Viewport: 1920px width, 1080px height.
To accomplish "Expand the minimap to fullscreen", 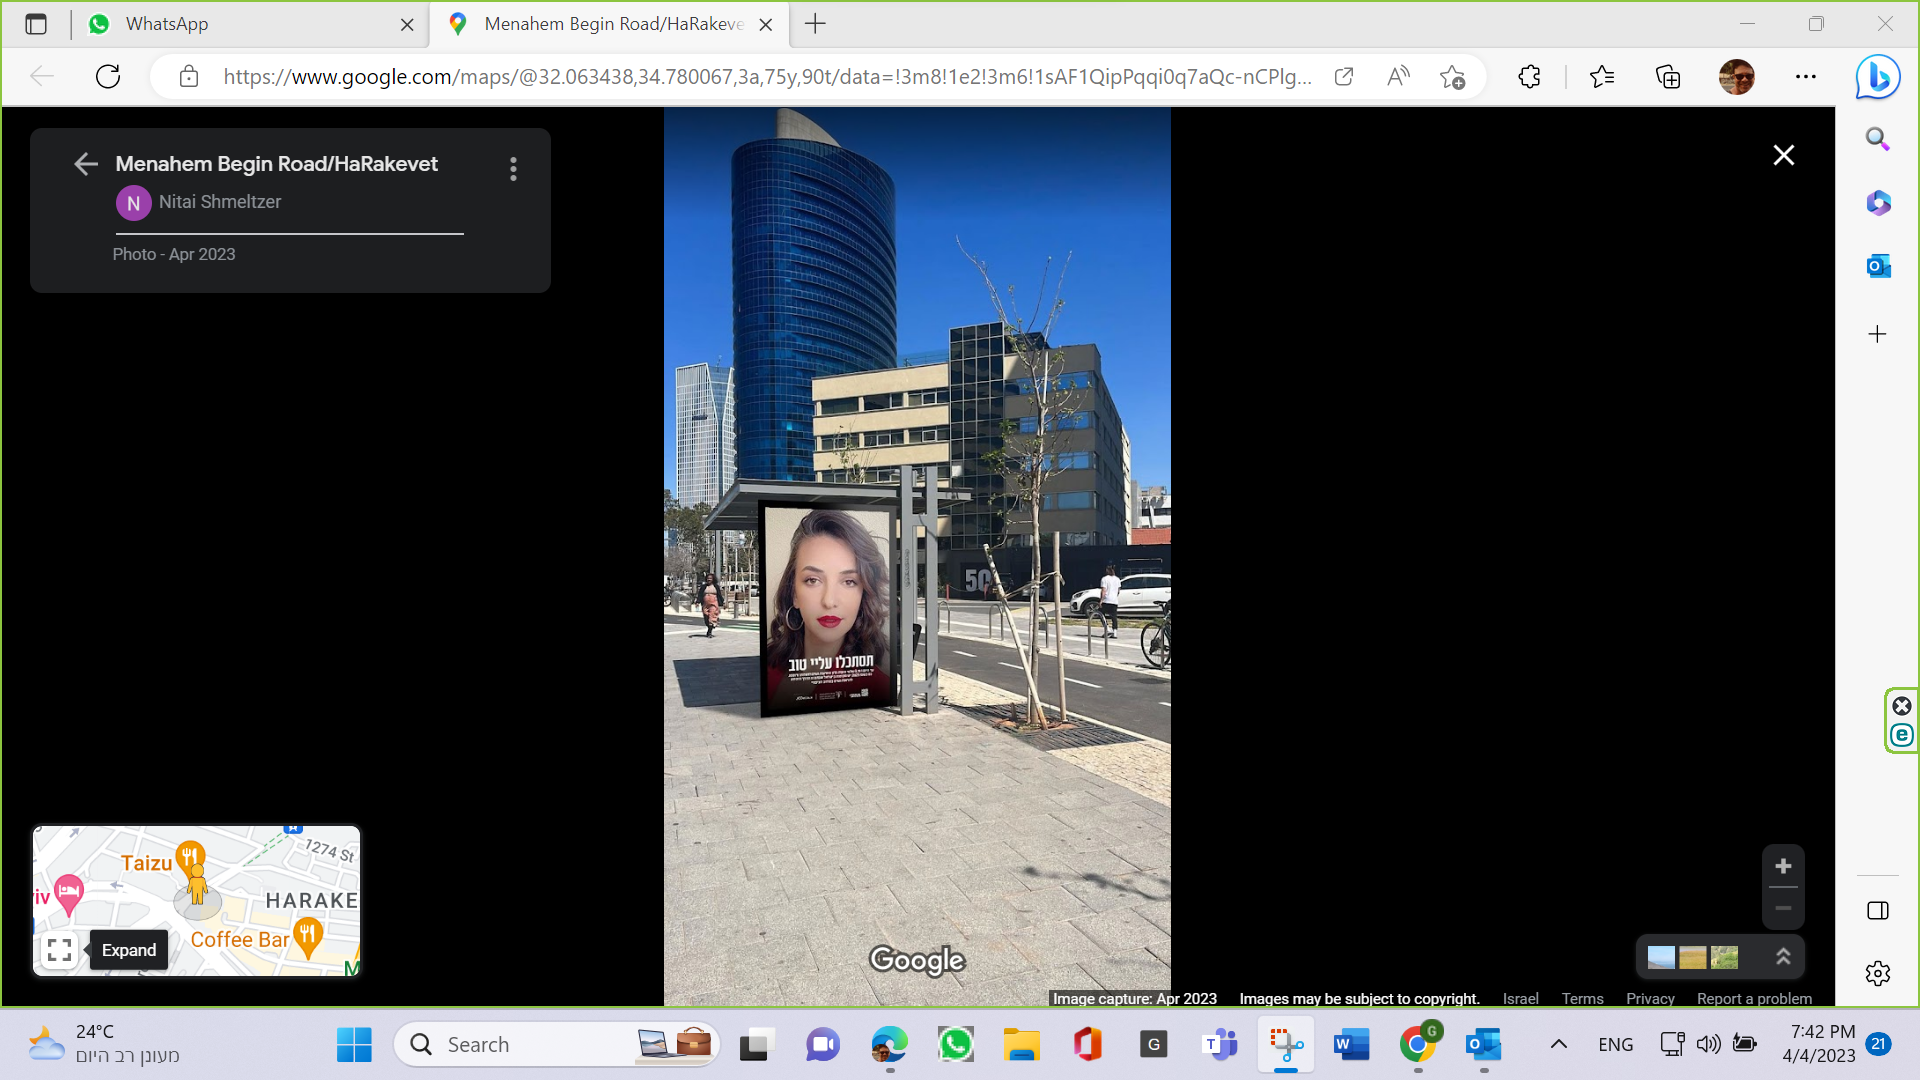I will pyautogui.click(x=60, y=950).
